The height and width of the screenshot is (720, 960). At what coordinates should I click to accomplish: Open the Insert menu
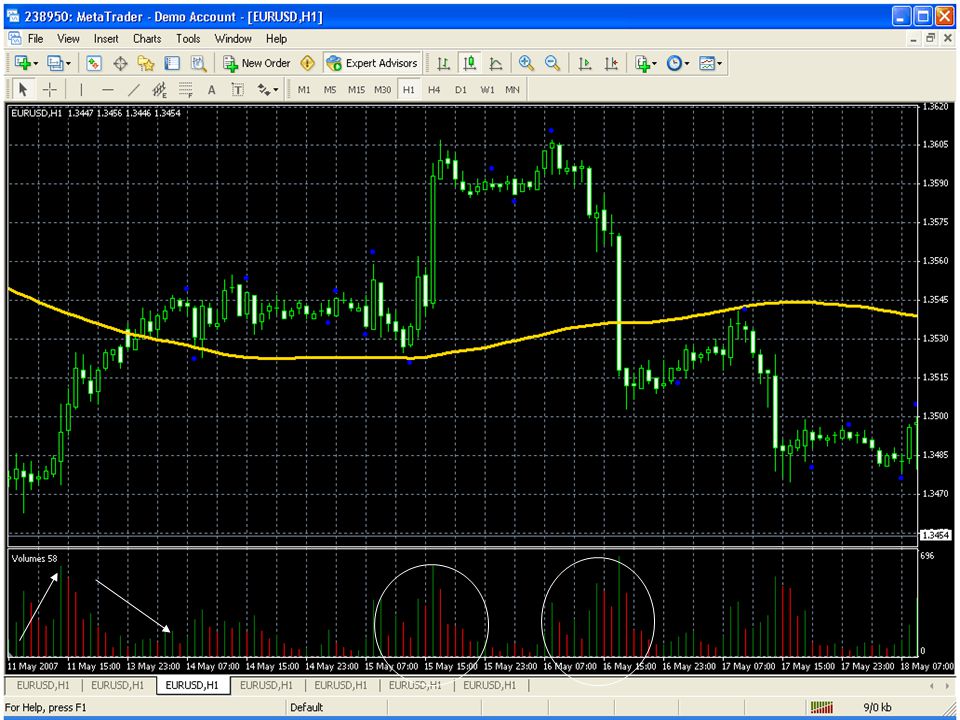click(107, 39)
